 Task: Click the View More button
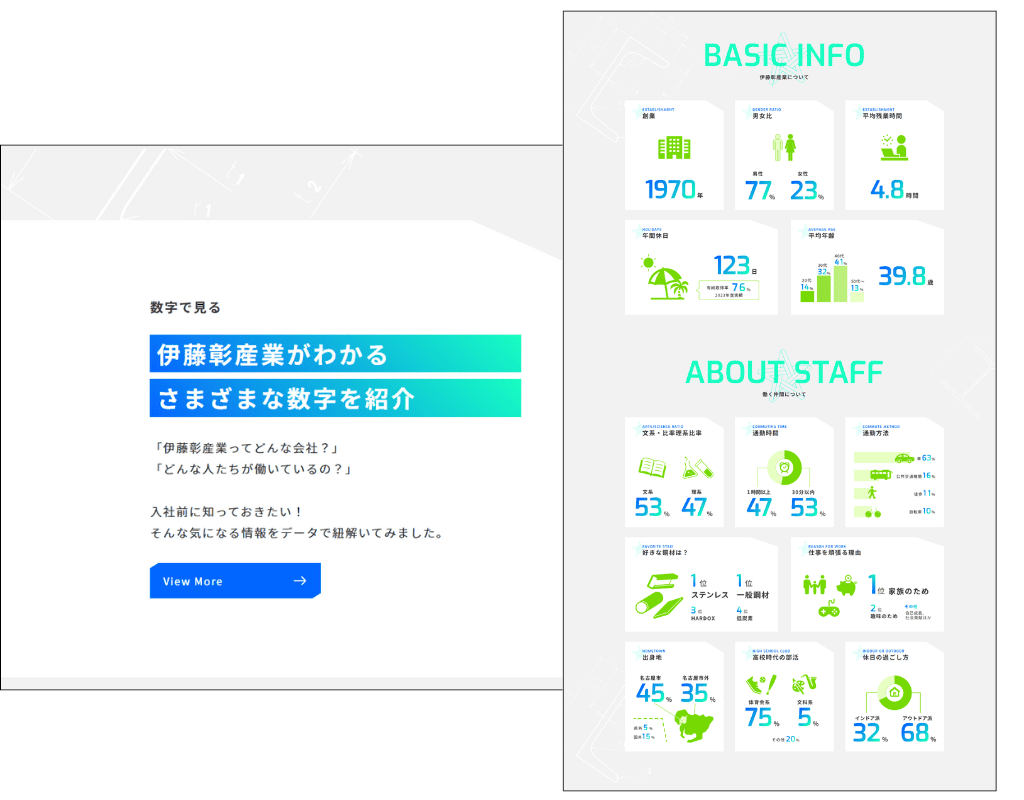(x=234, y=581)
